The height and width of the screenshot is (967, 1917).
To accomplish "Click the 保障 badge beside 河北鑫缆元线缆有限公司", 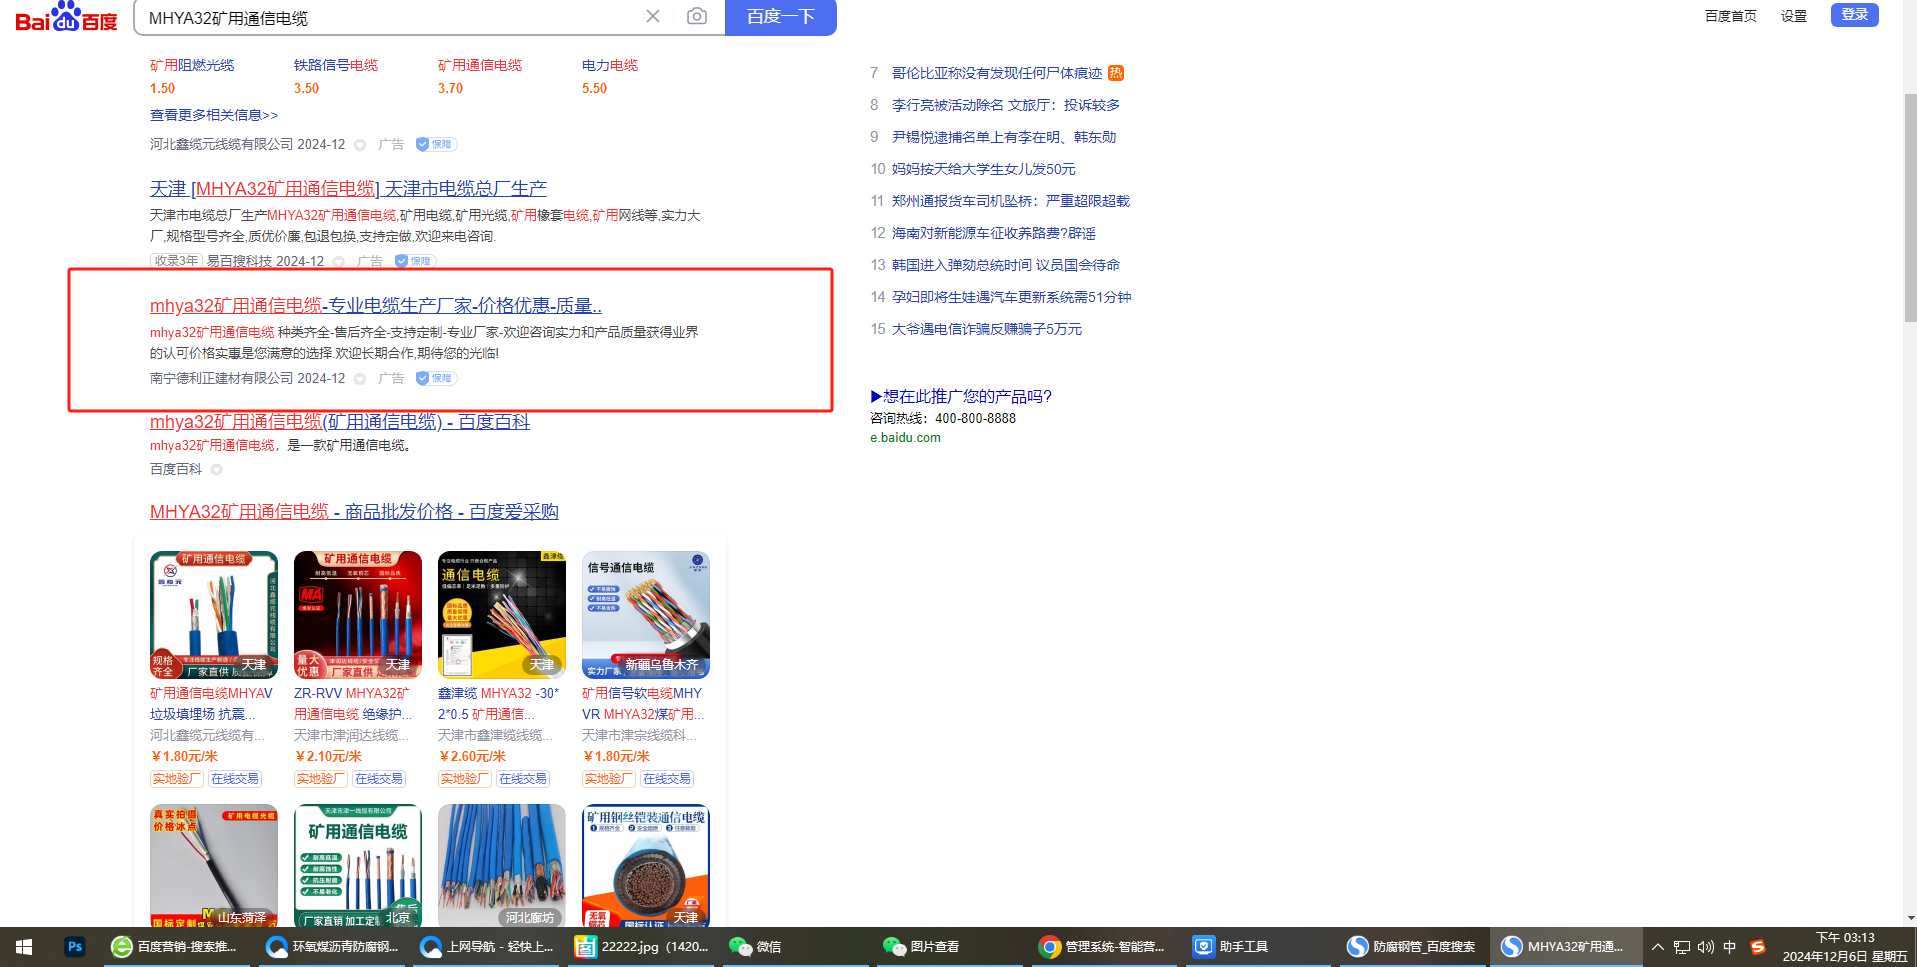I will pyautogui.click(x=435, y=144).
